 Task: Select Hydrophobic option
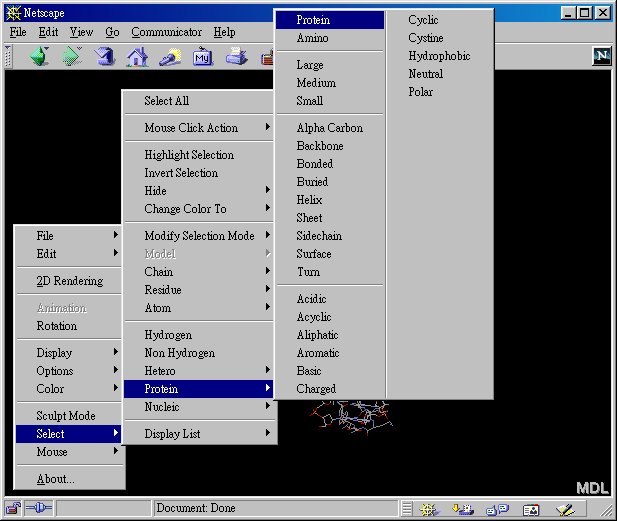440,56
